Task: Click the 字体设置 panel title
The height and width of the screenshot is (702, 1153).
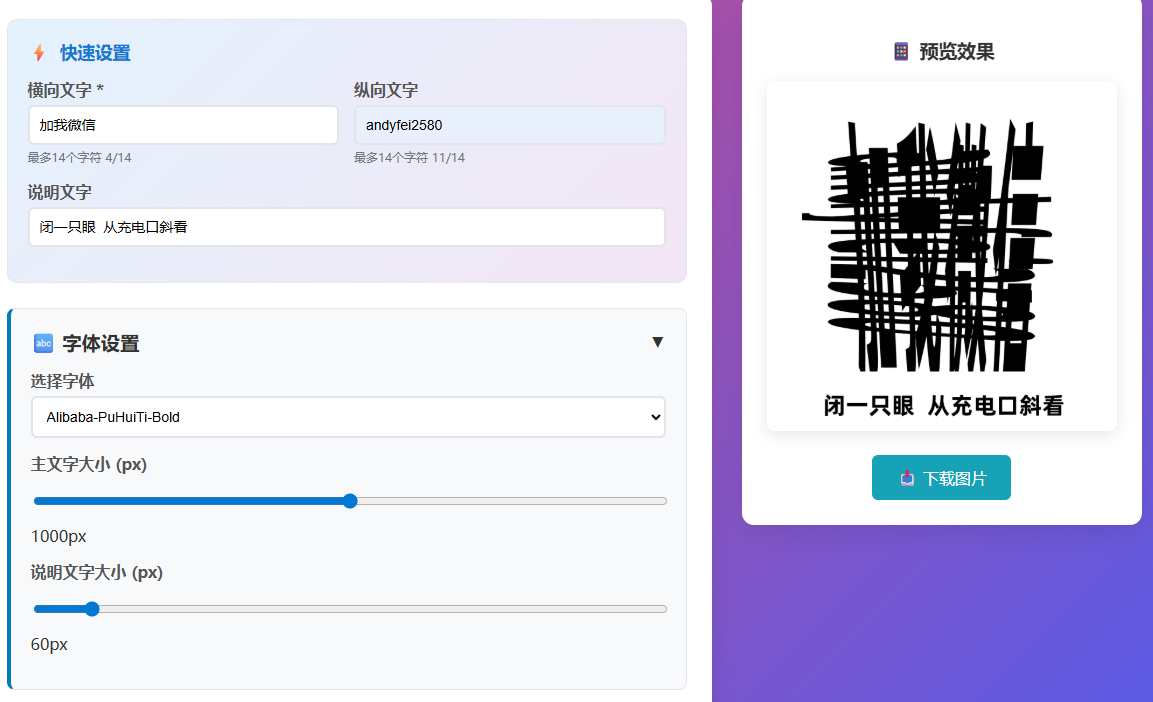Action: coord(102,343)
